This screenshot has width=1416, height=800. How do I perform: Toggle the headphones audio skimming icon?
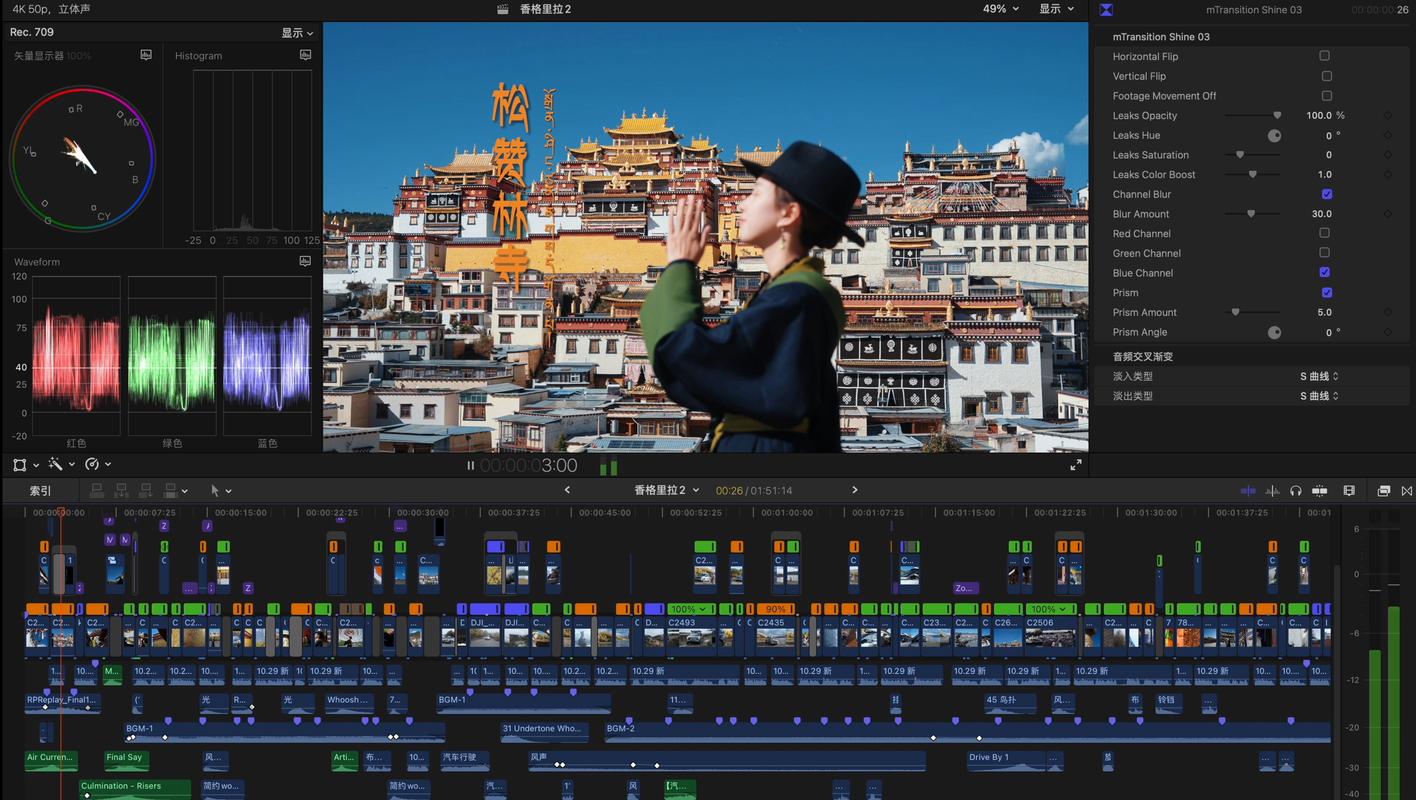pos(1296,491)
